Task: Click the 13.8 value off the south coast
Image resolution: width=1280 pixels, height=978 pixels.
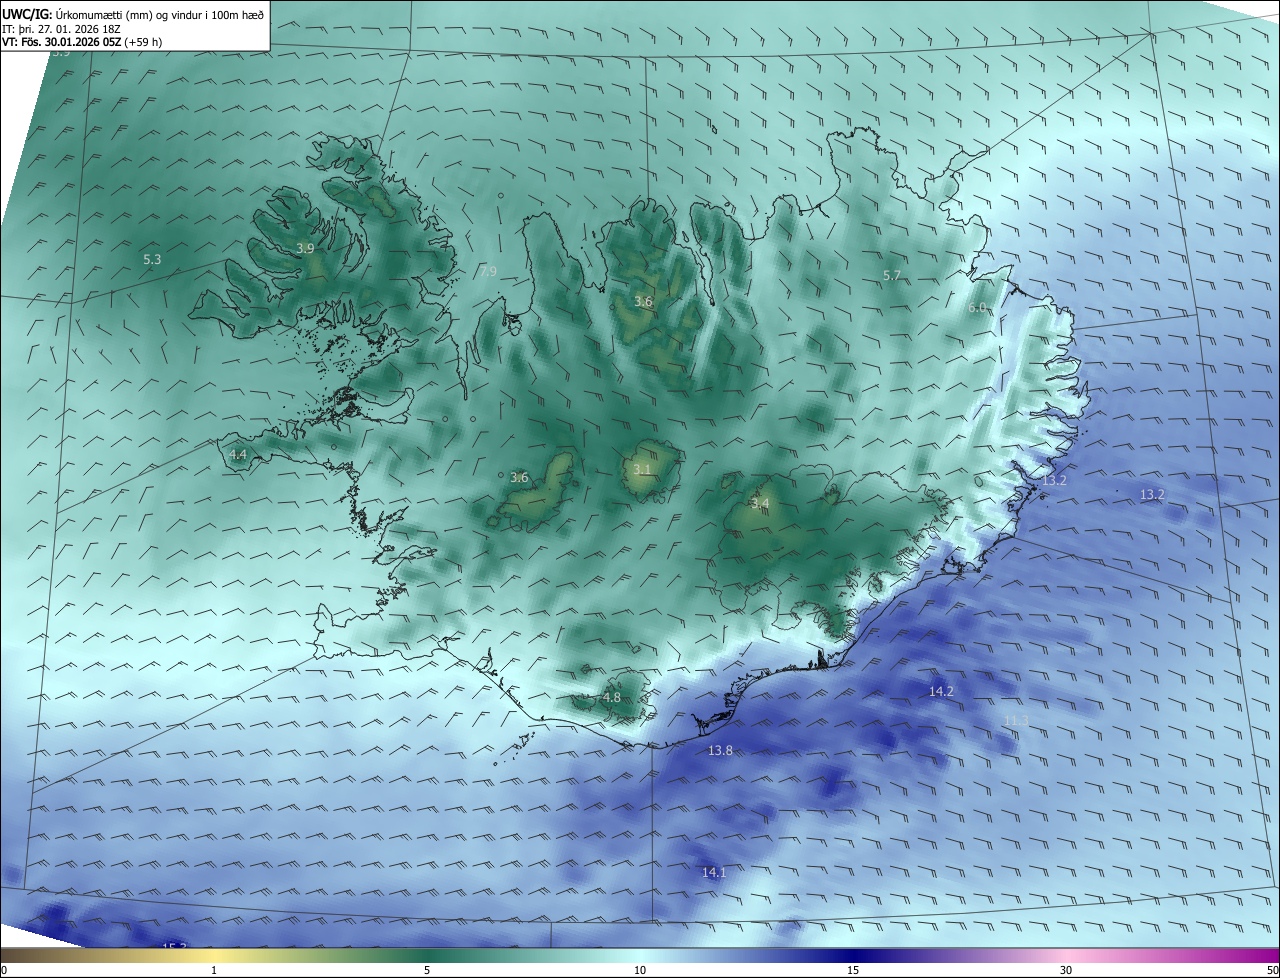Action: (720, 750)
